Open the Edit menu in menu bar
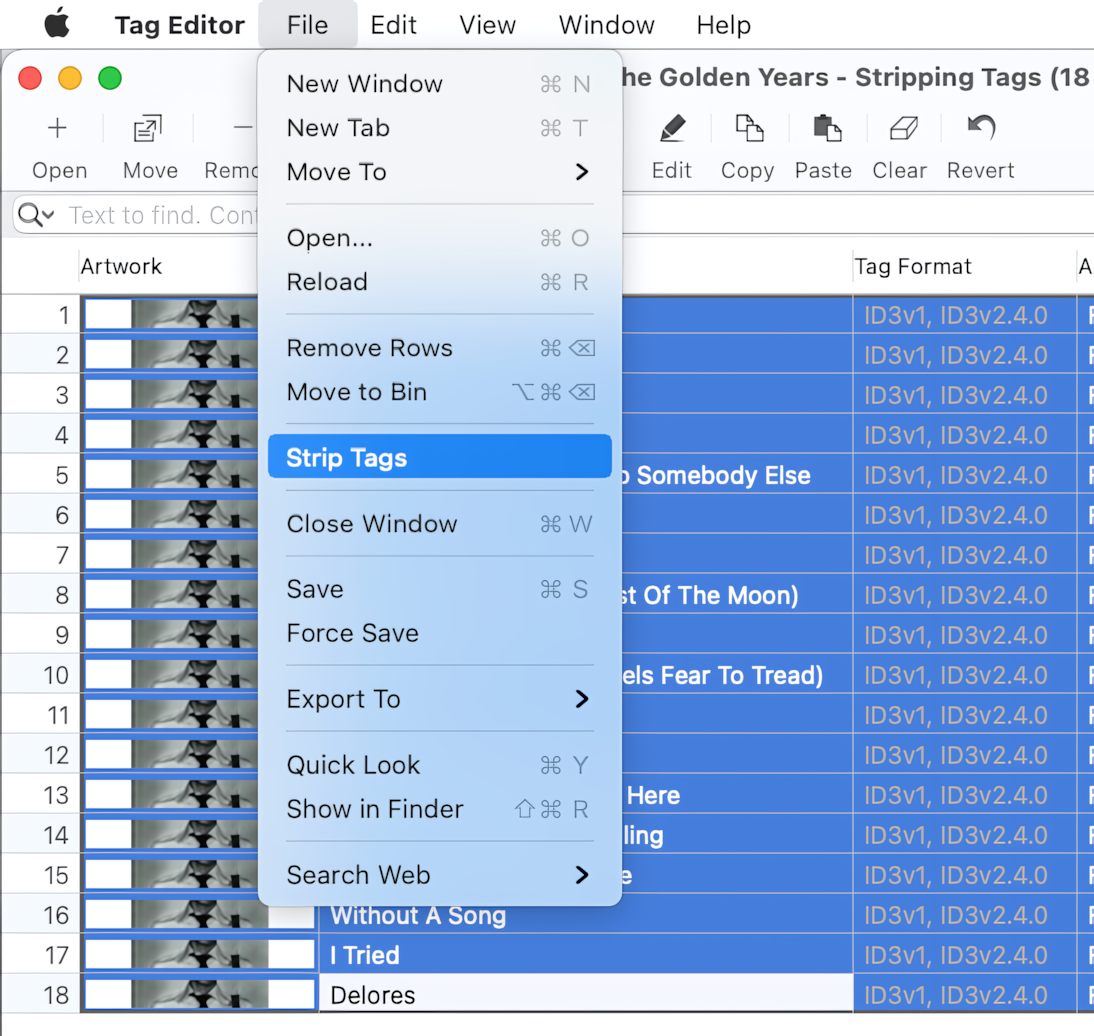 pos(394,25)
